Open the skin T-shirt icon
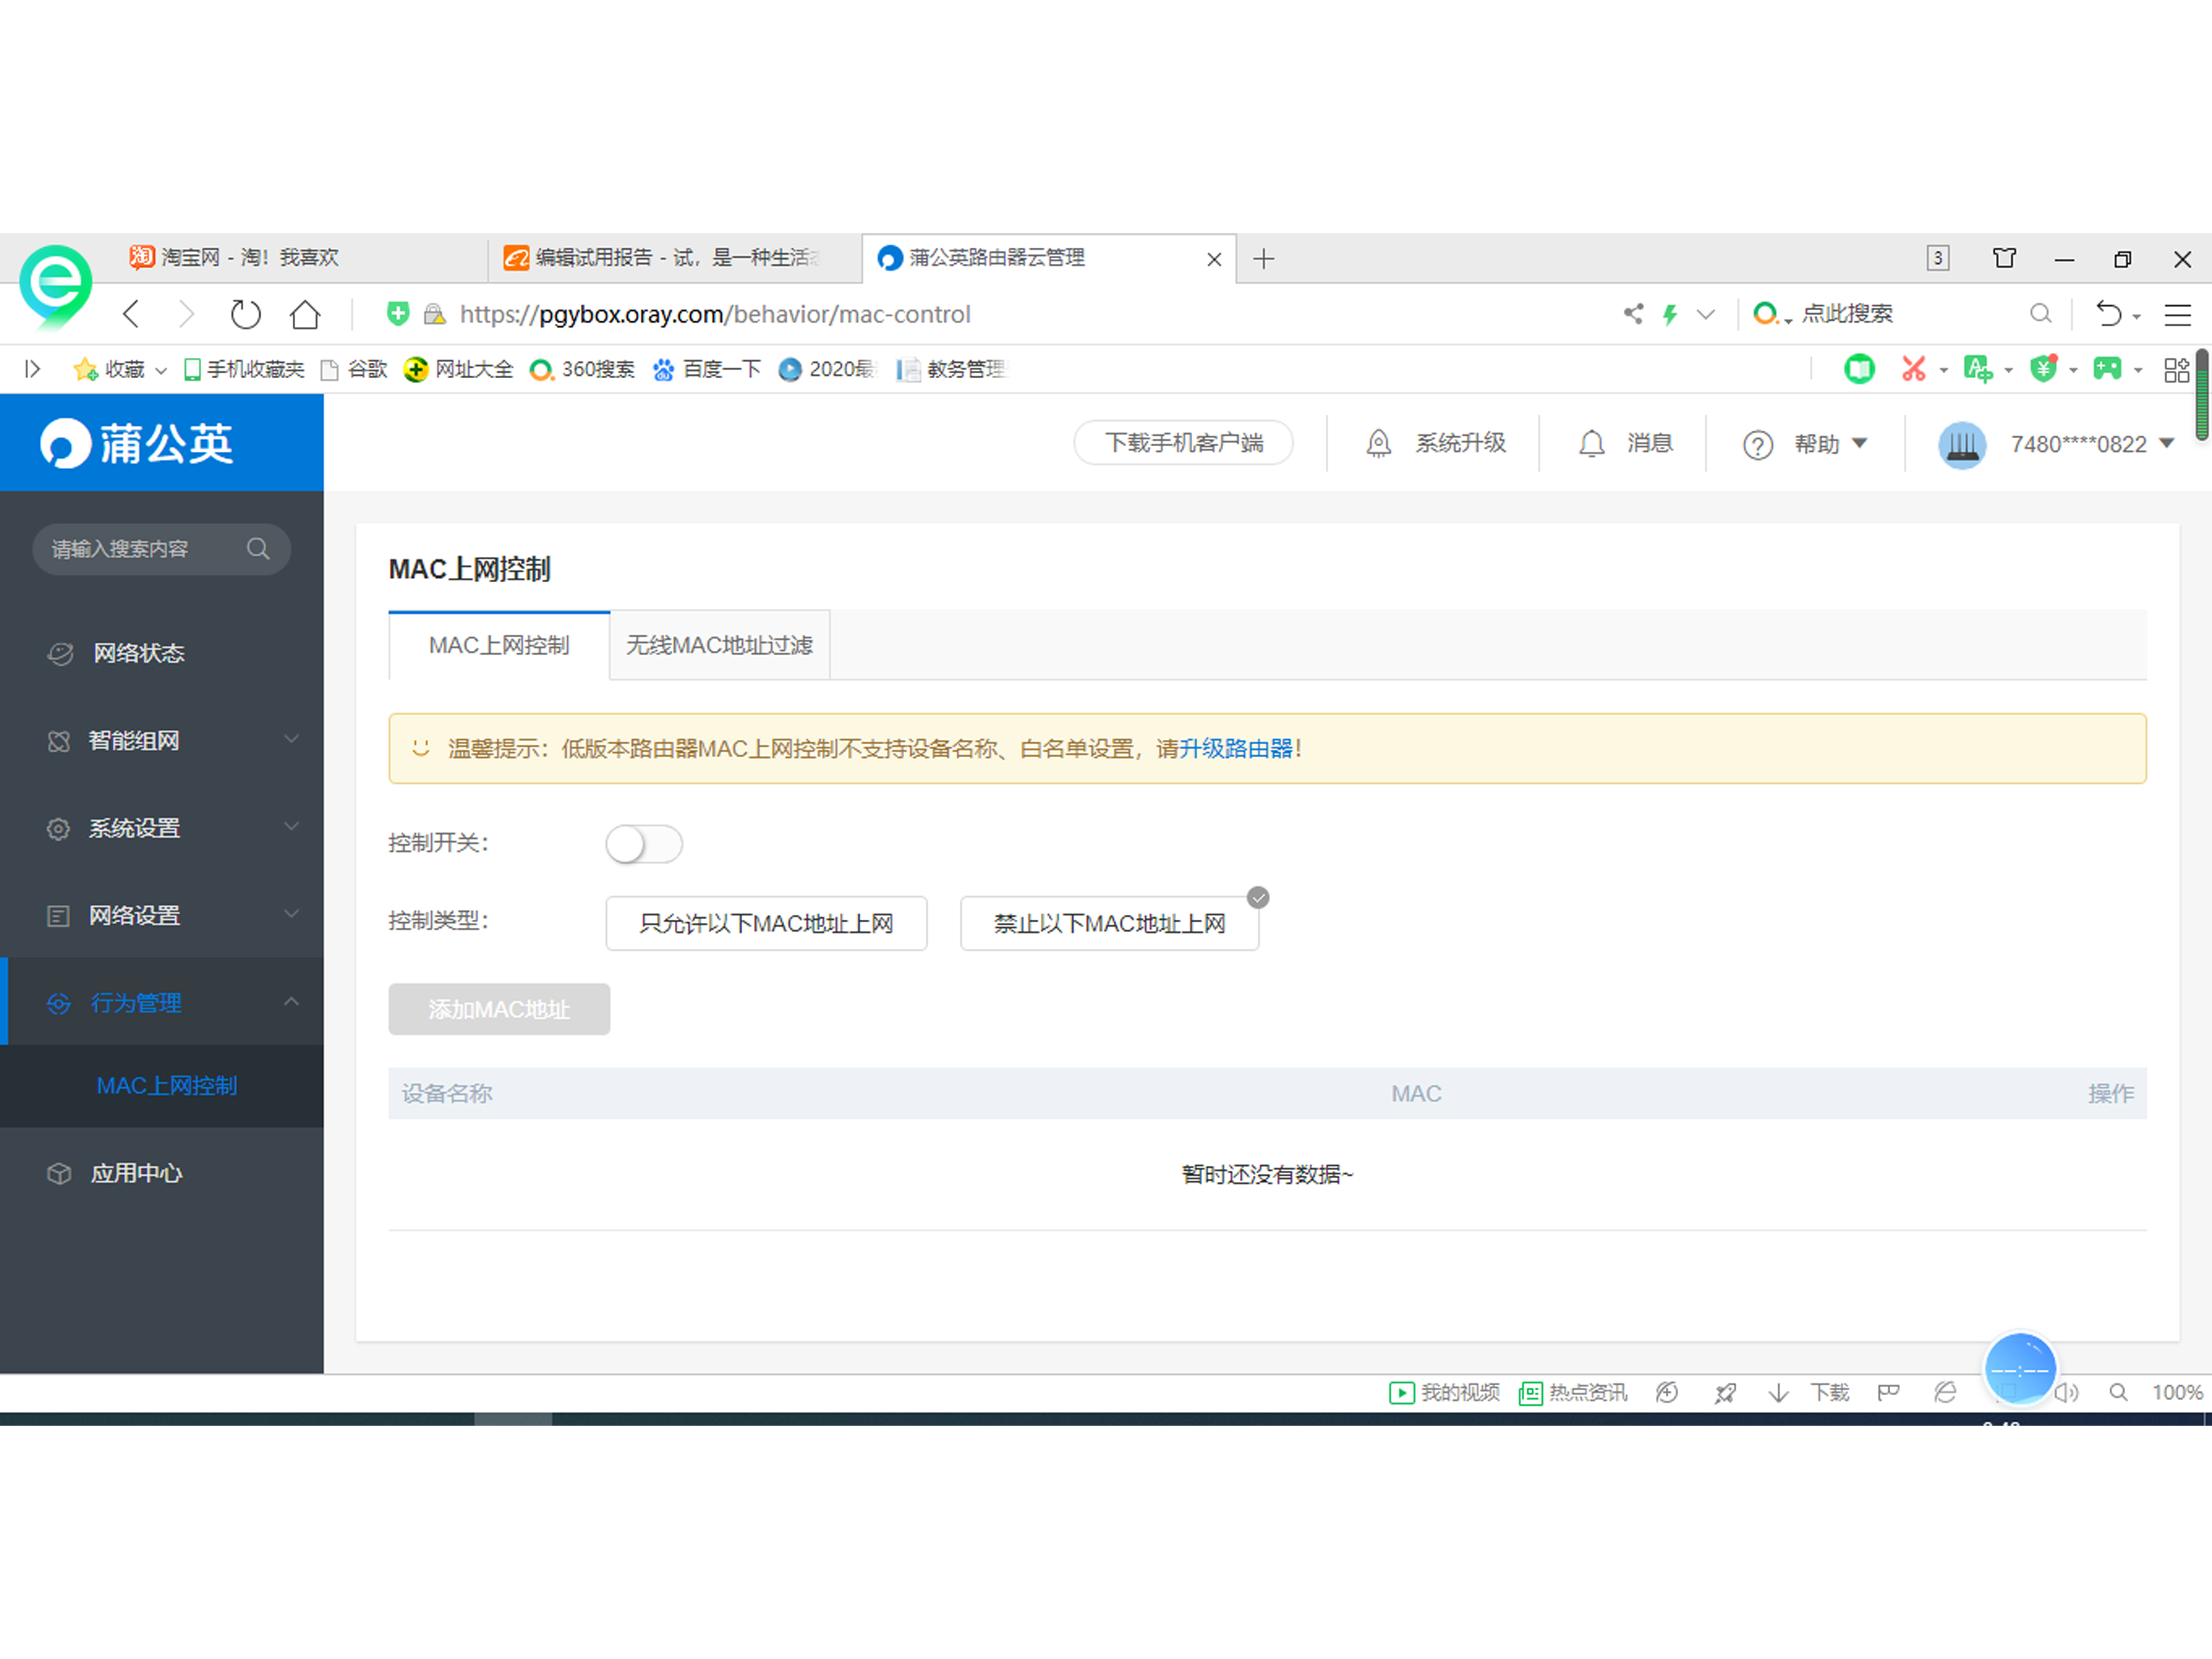 pyautogui.click(x=2004, y=258)
